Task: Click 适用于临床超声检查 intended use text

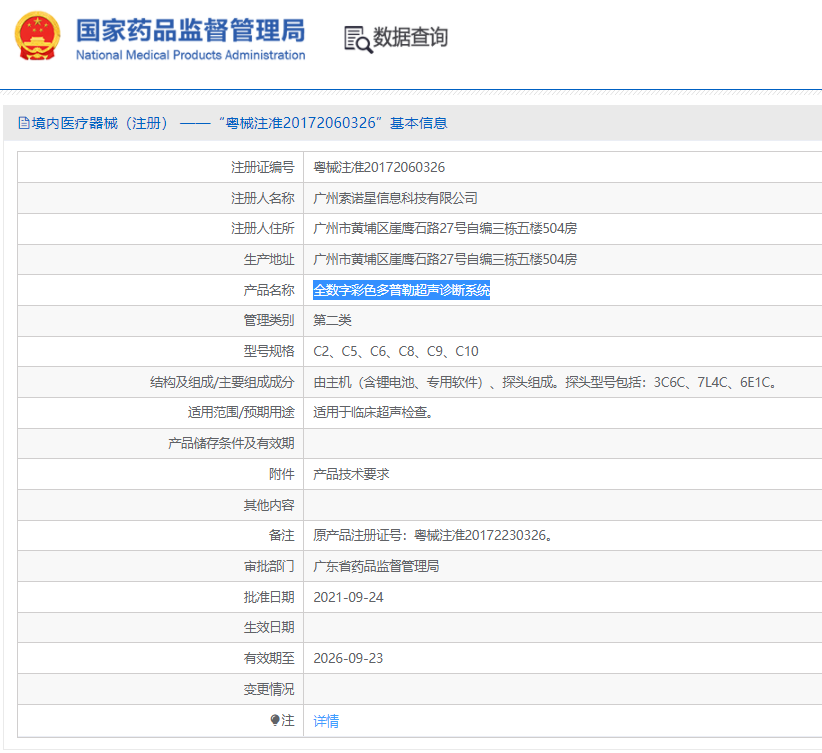Action: (x=373, y=413)
